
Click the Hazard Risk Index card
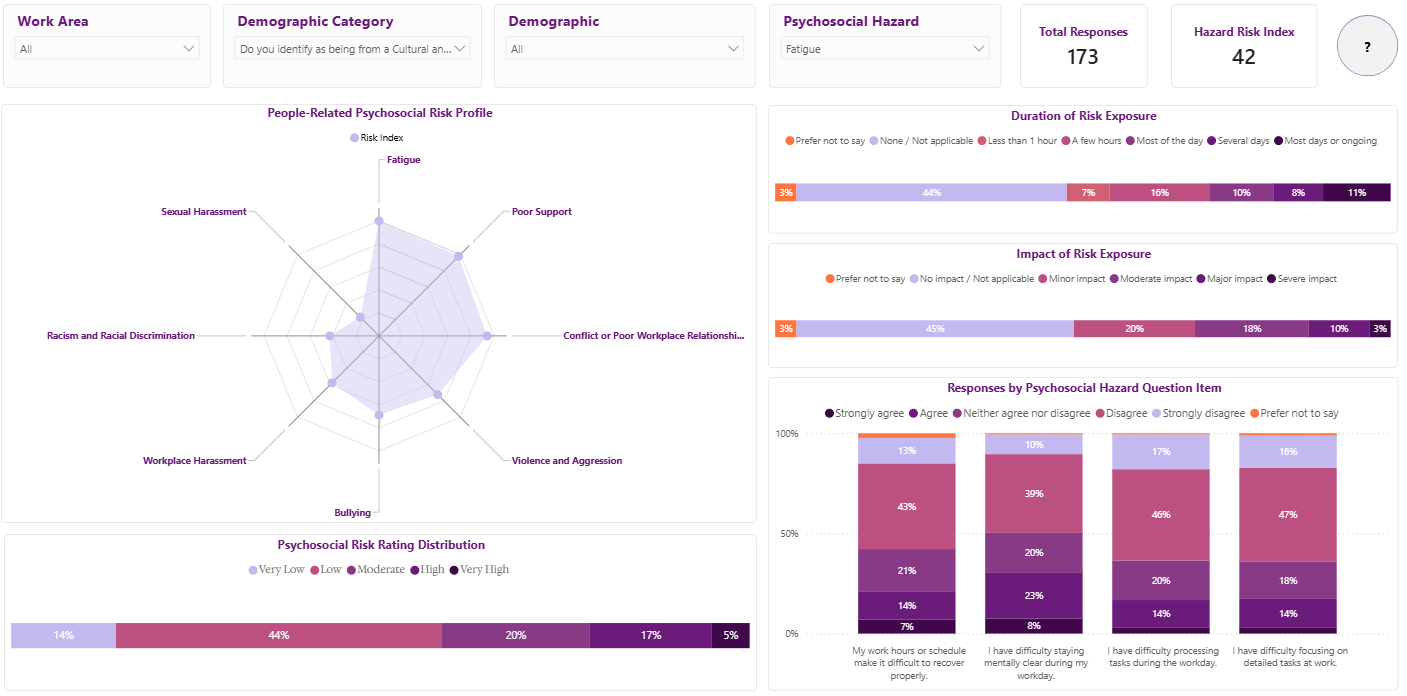coord(1244,46)
